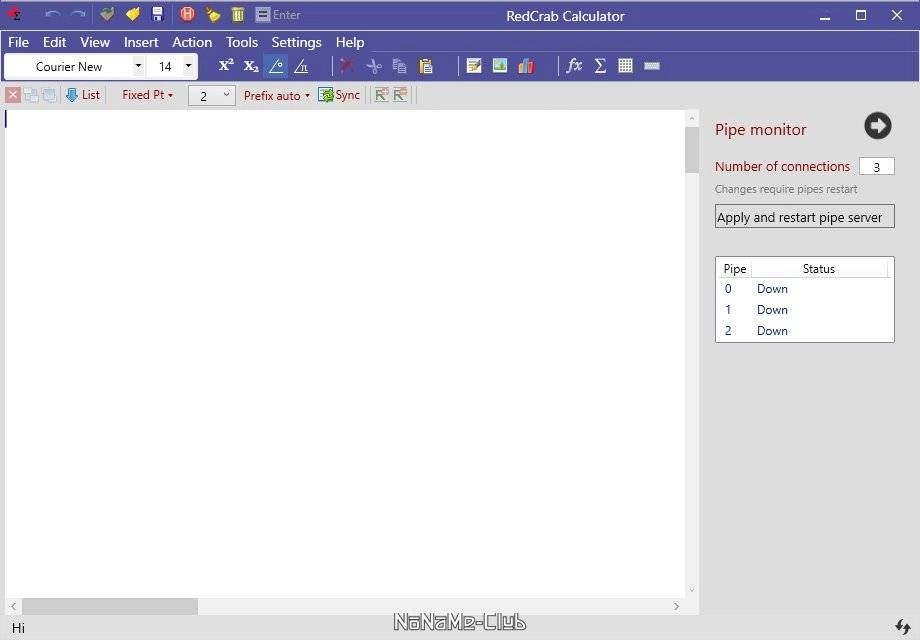Click the List down-arrow button

(x=83, y=95)
